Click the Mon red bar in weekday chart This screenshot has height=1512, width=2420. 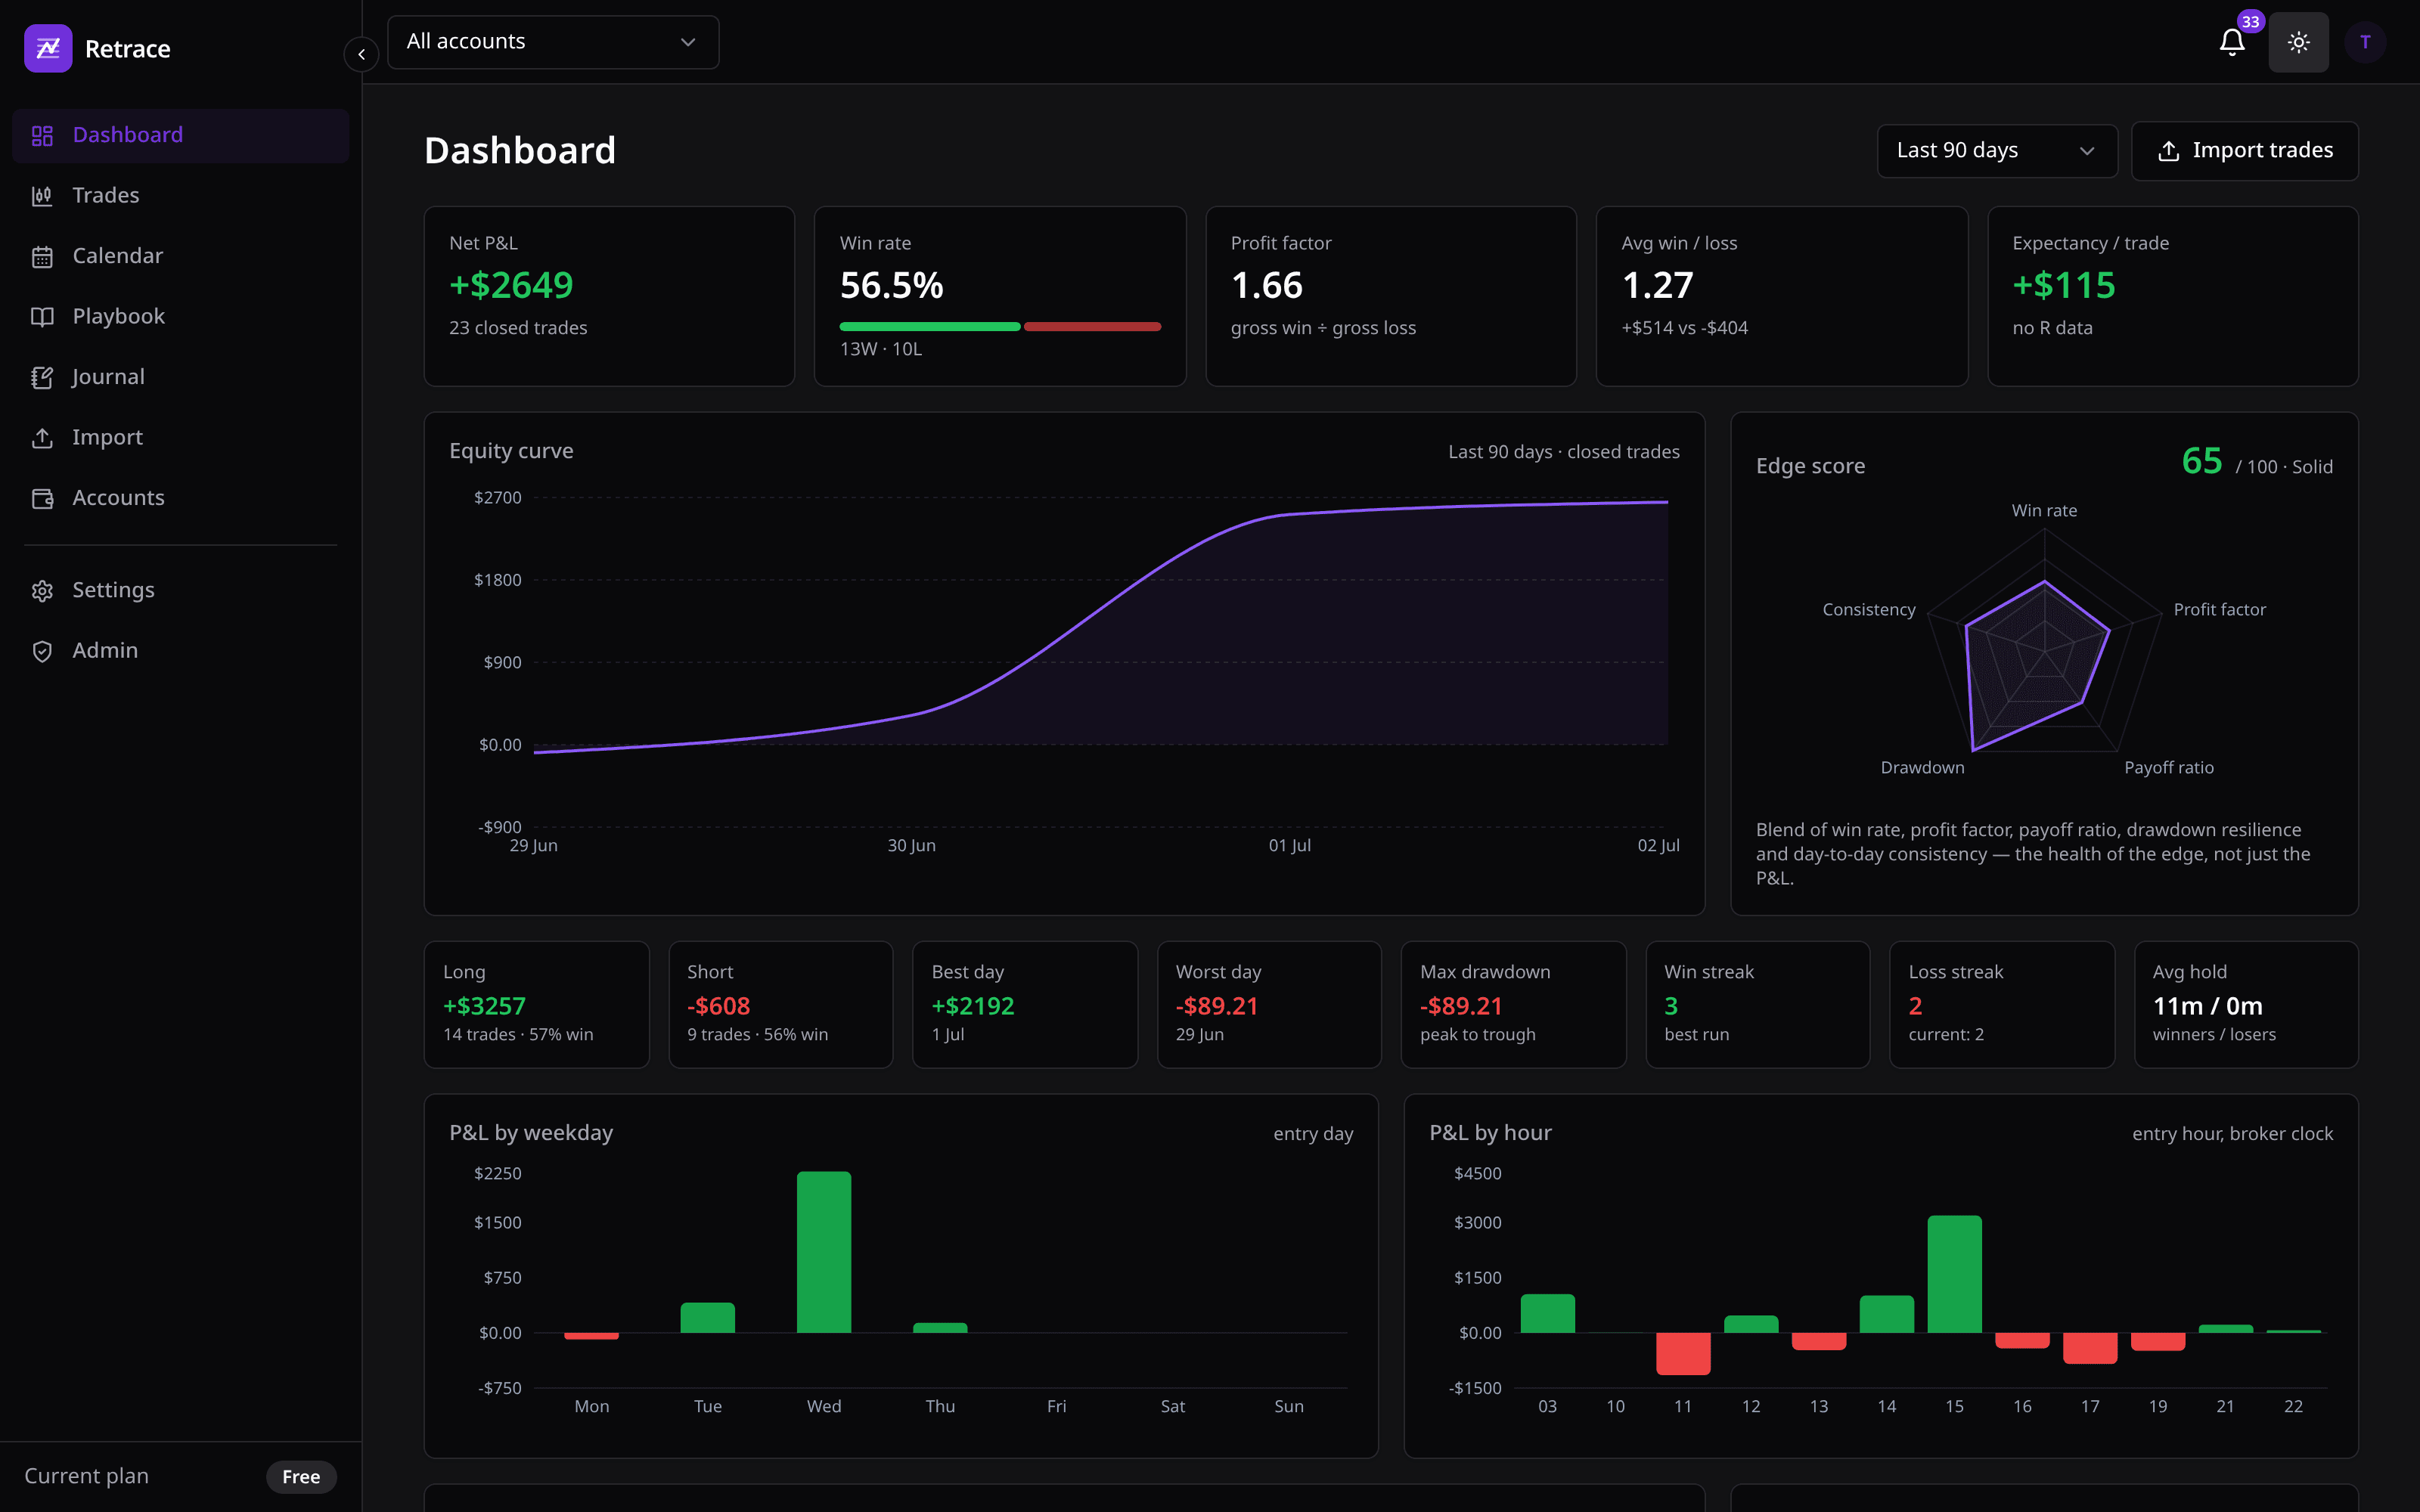[x=591, y=1336]
